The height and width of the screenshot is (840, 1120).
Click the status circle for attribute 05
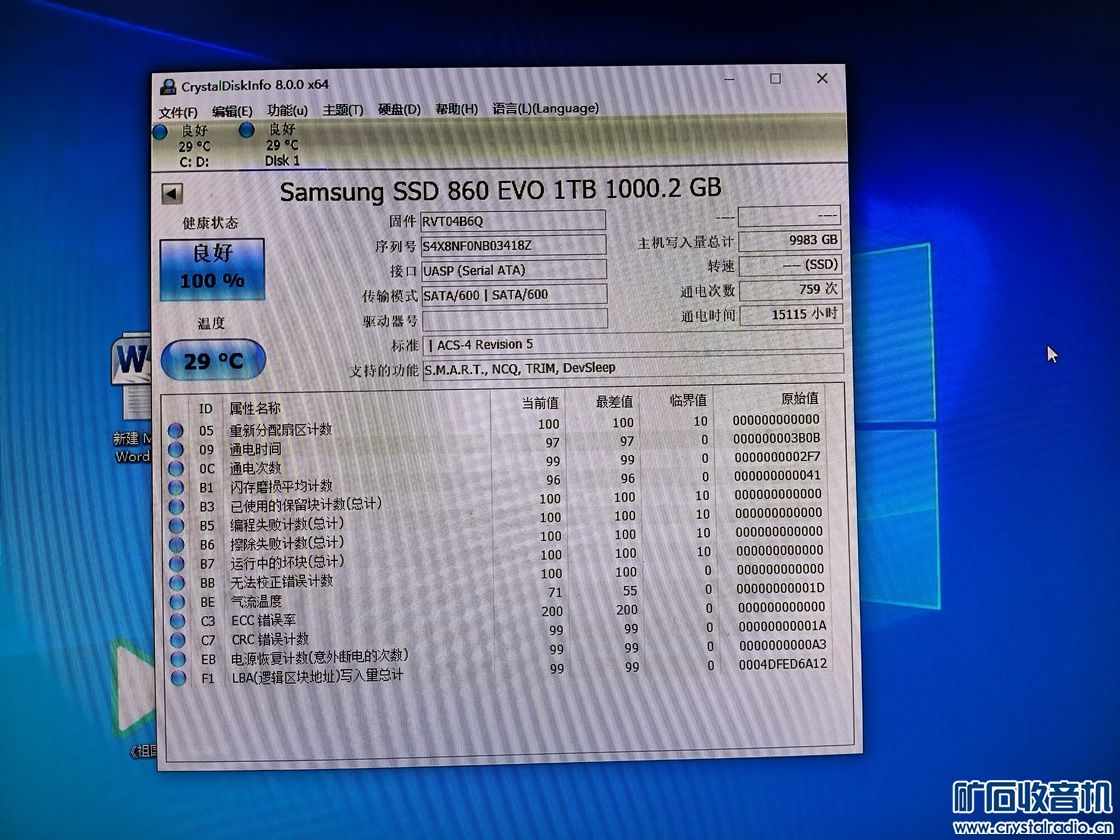(x=176, y=431)
